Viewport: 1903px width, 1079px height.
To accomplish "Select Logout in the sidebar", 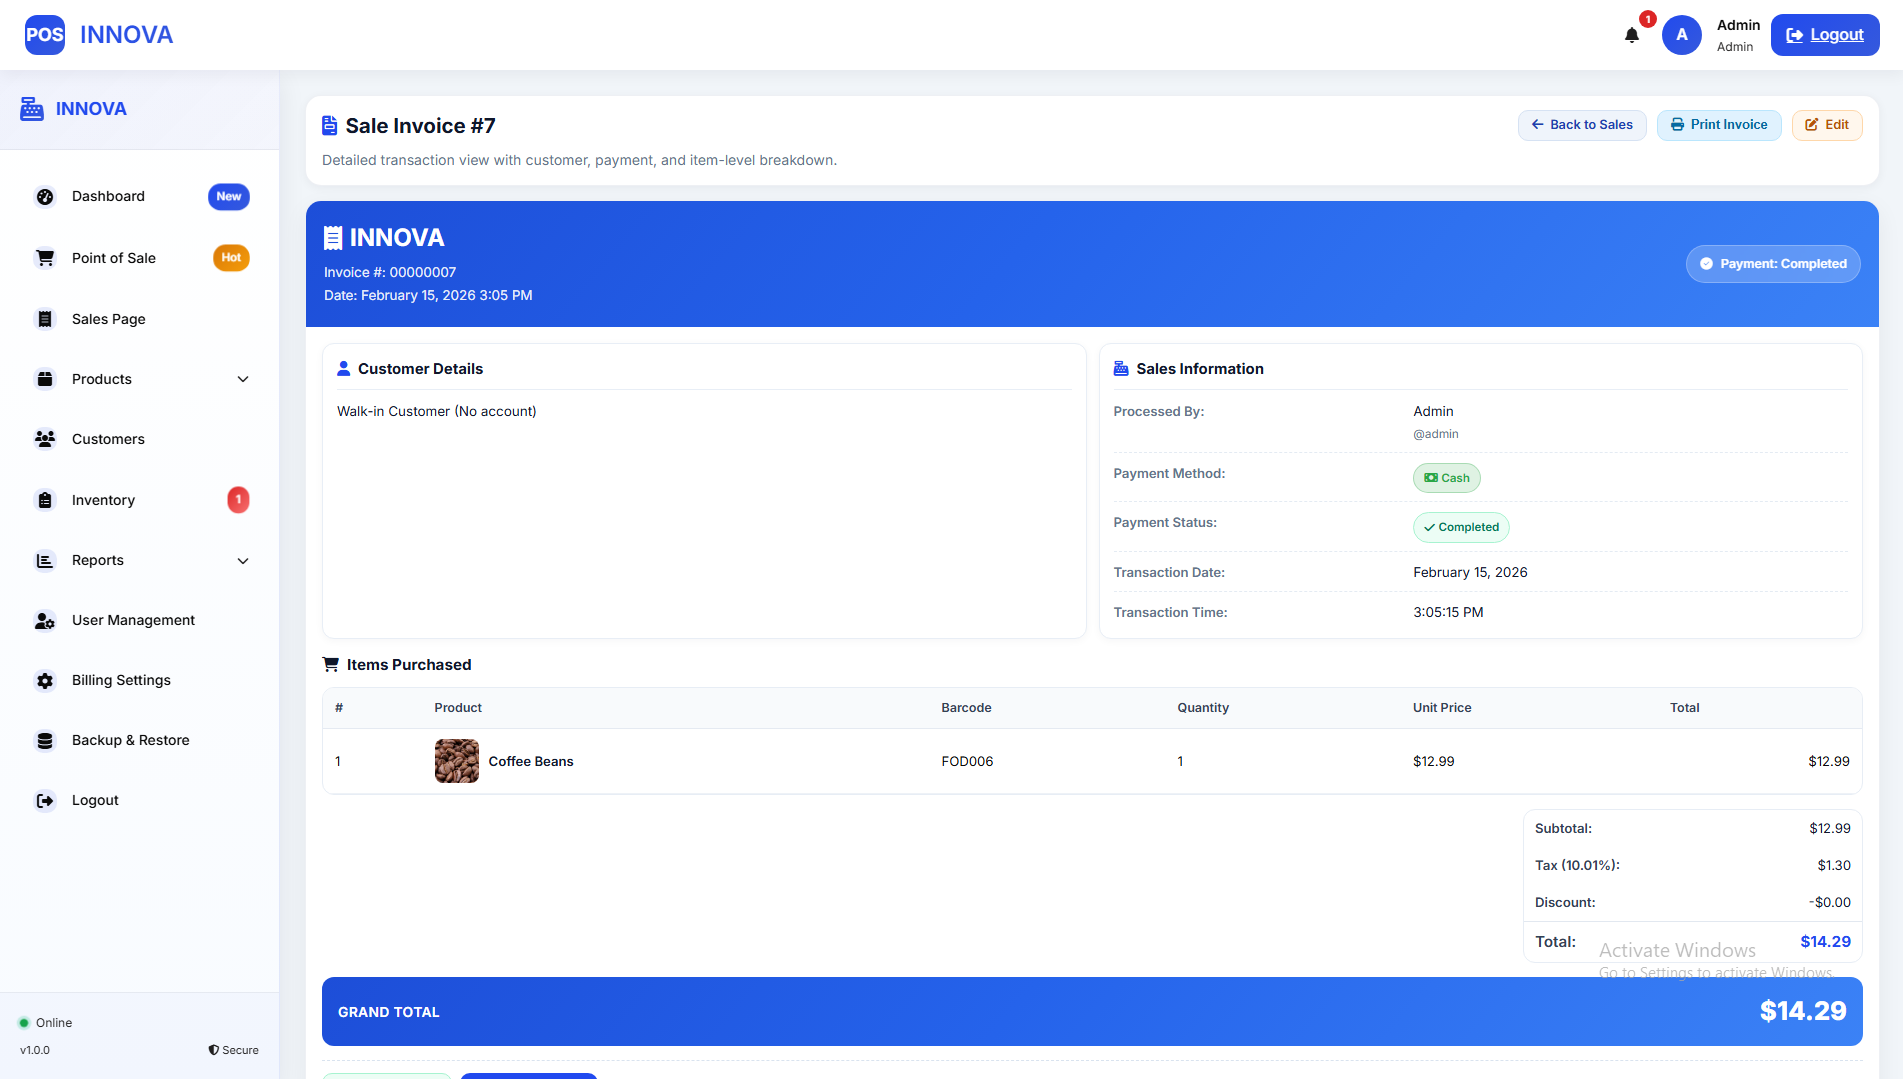I will 95,800.
